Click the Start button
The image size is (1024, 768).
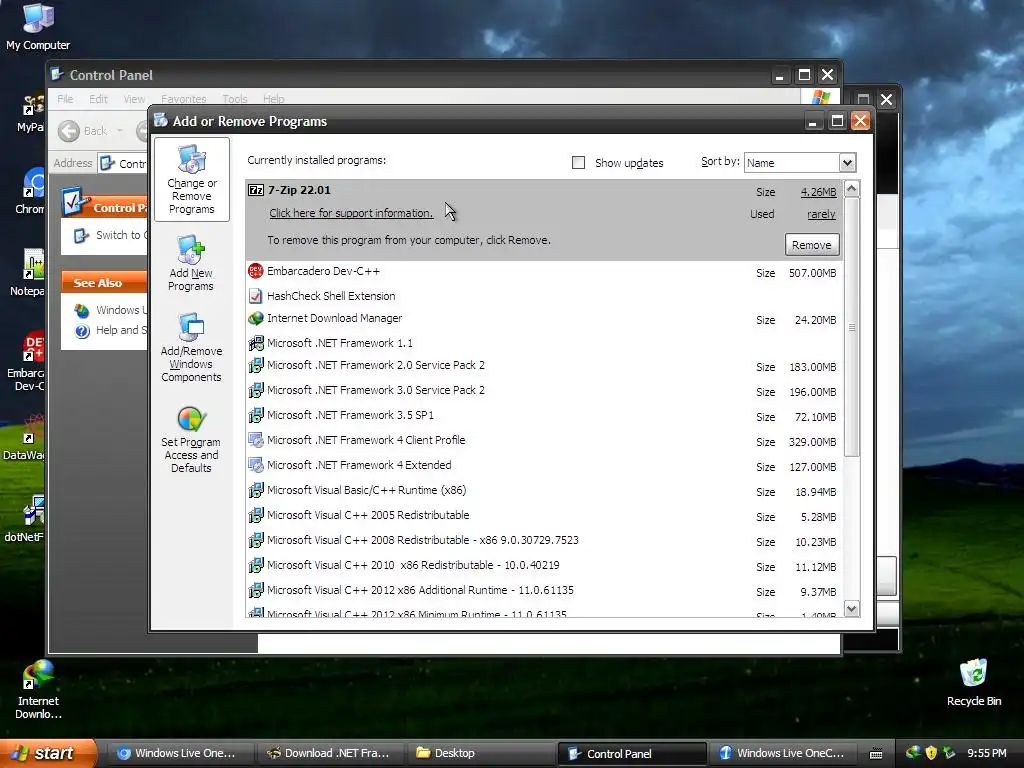pyautogui.click(x=48, y=753)
